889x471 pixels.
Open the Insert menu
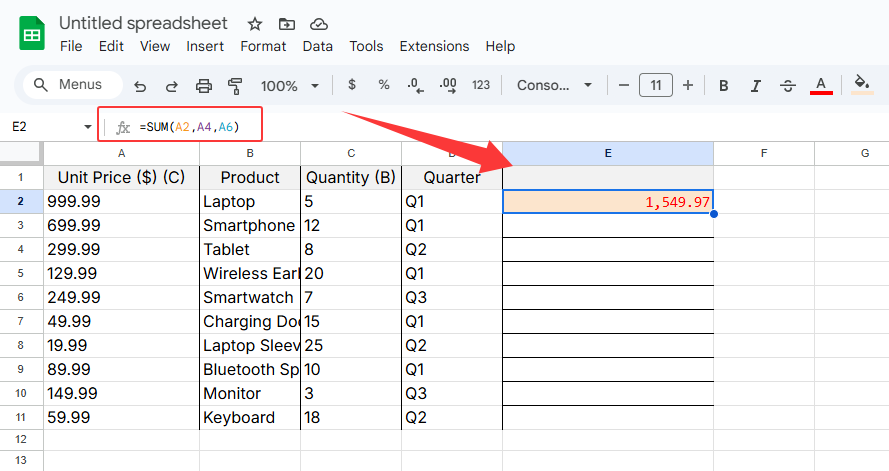coord(205,46)
